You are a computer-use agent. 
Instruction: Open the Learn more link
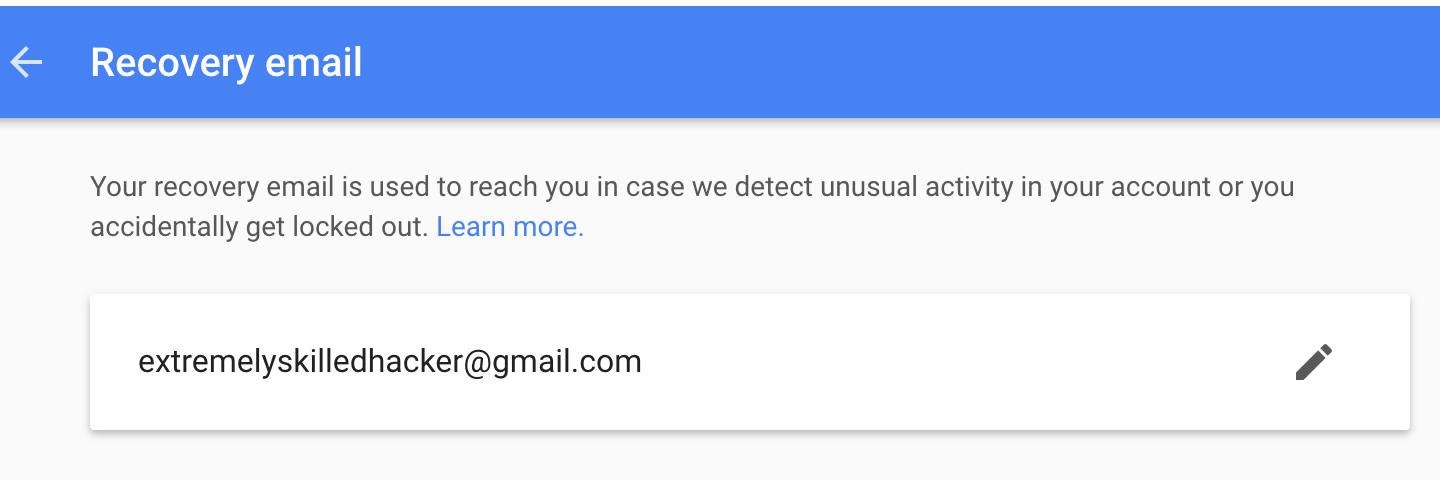510,227
